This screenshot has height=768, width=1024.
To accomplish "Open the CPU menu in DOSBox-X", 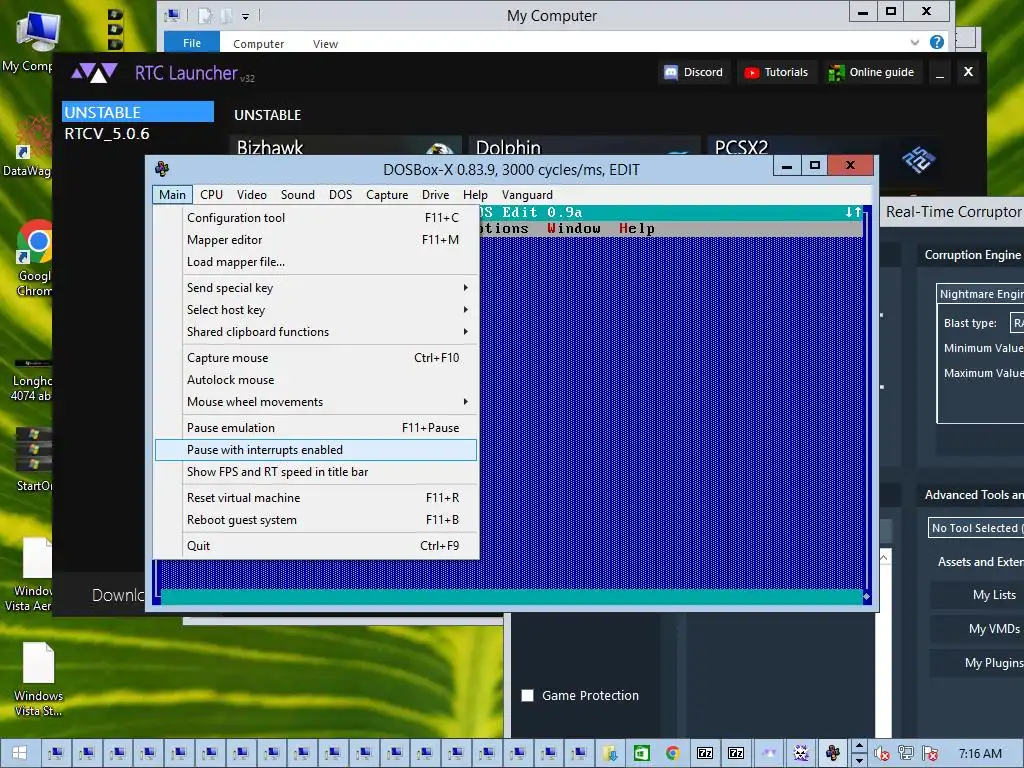I will (211, 195).
